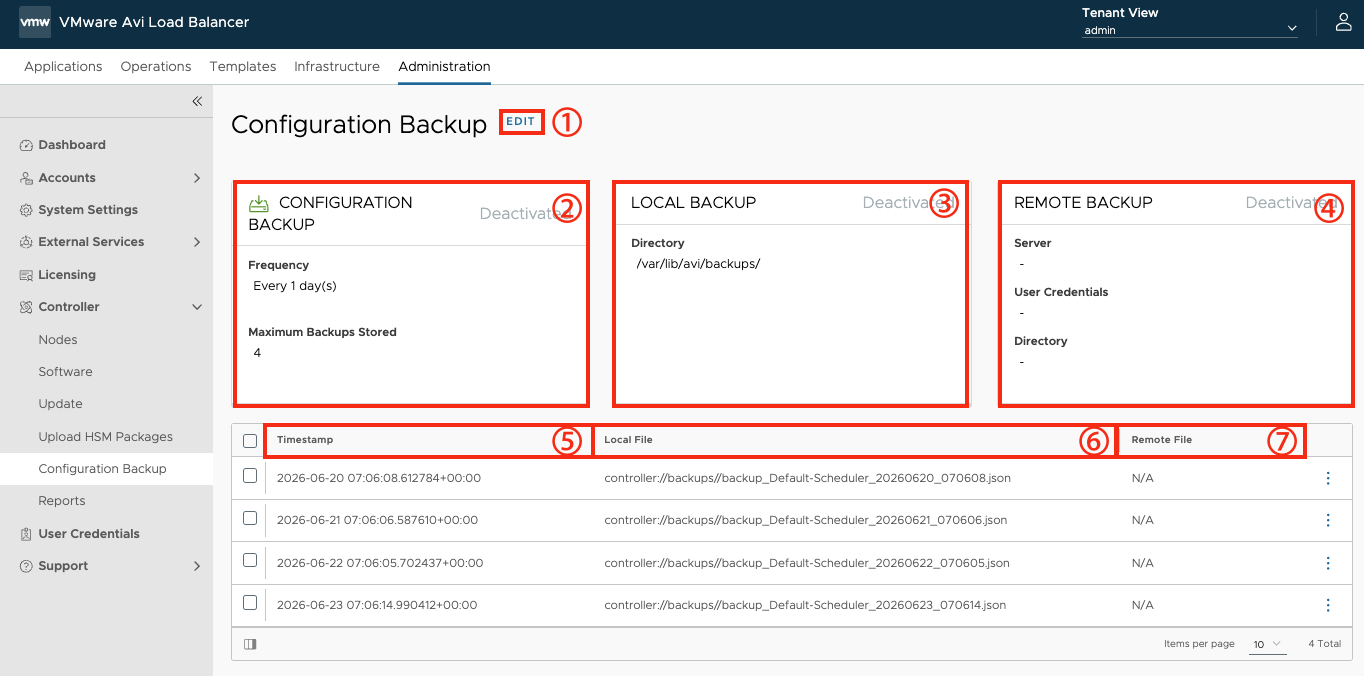Click the VMware vmw logo
Image resolution: width=1364 pixels, height=676 pixels.
[x=35, y=22]
